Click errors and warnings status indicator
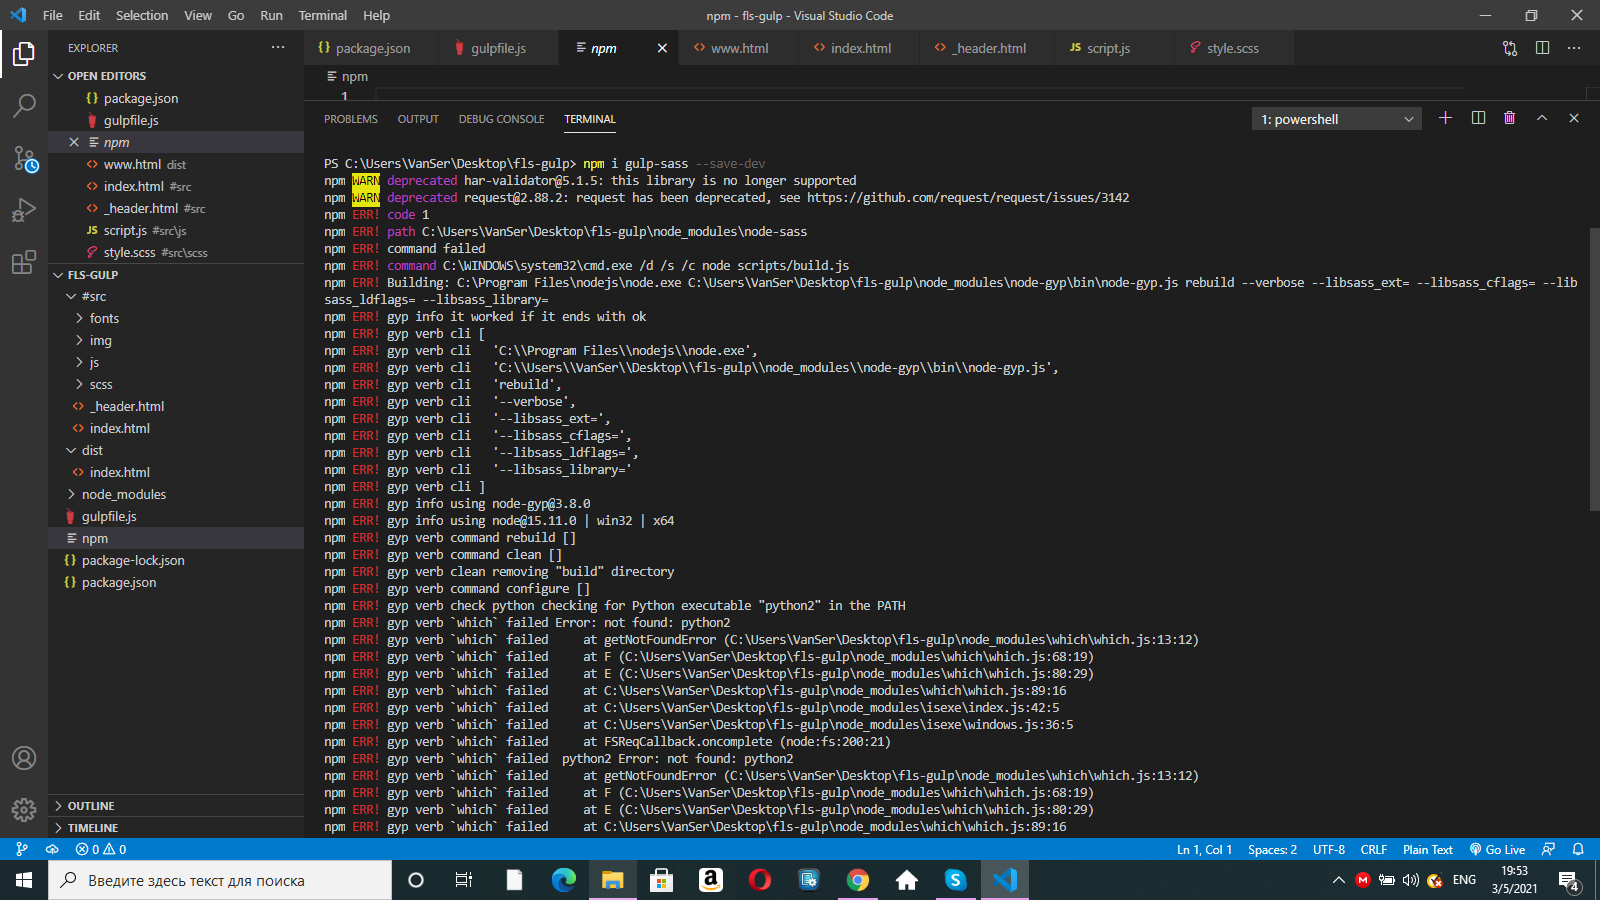Screen dimensions: 1600x900 click(101, 849)
